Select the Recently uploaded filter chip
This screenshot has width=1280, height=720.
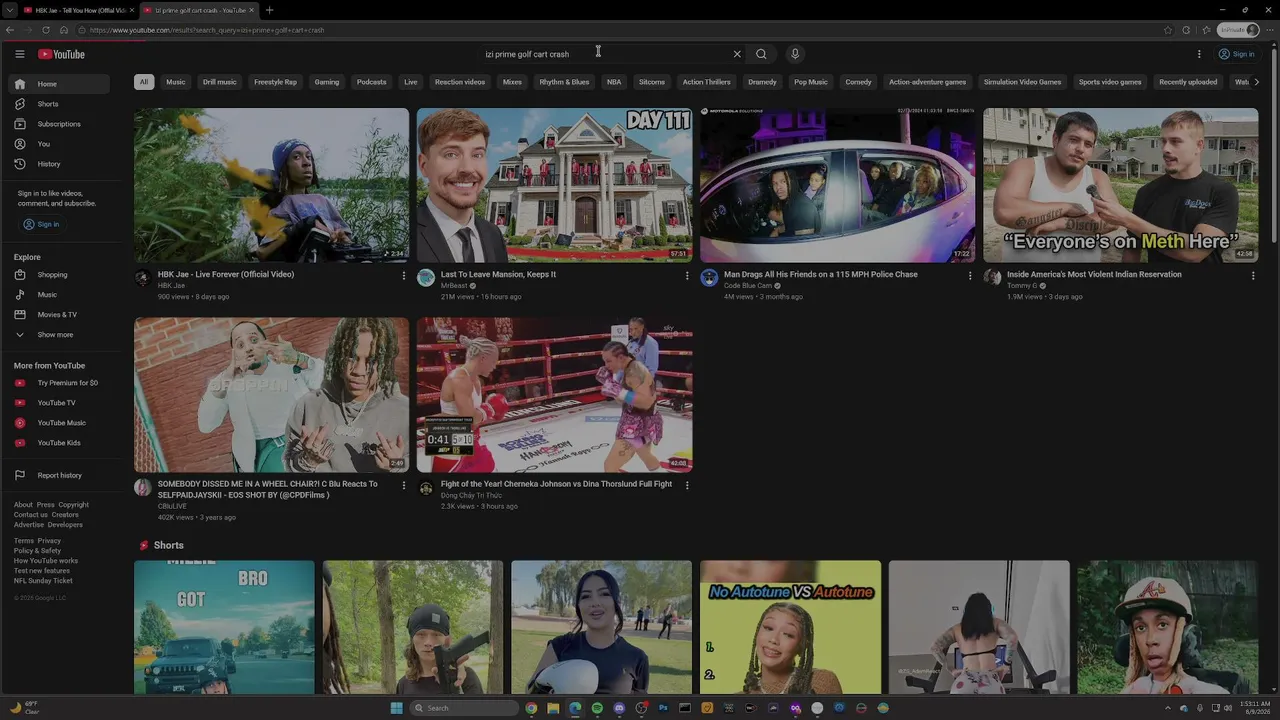1188,82
